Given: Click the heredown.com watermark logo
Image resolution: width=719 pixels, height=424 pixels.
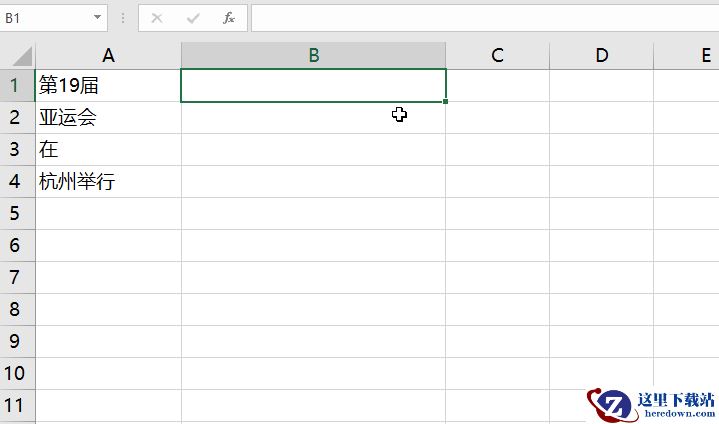Looking at the screenshot, I should tap(651, 405).
